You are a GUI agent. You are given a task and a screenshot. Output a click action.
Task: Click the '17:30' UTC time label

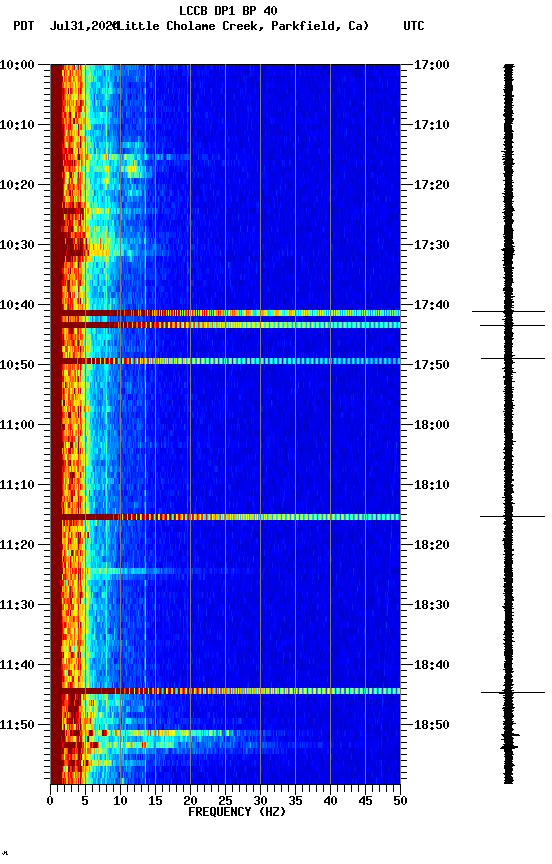click(432, 245)
